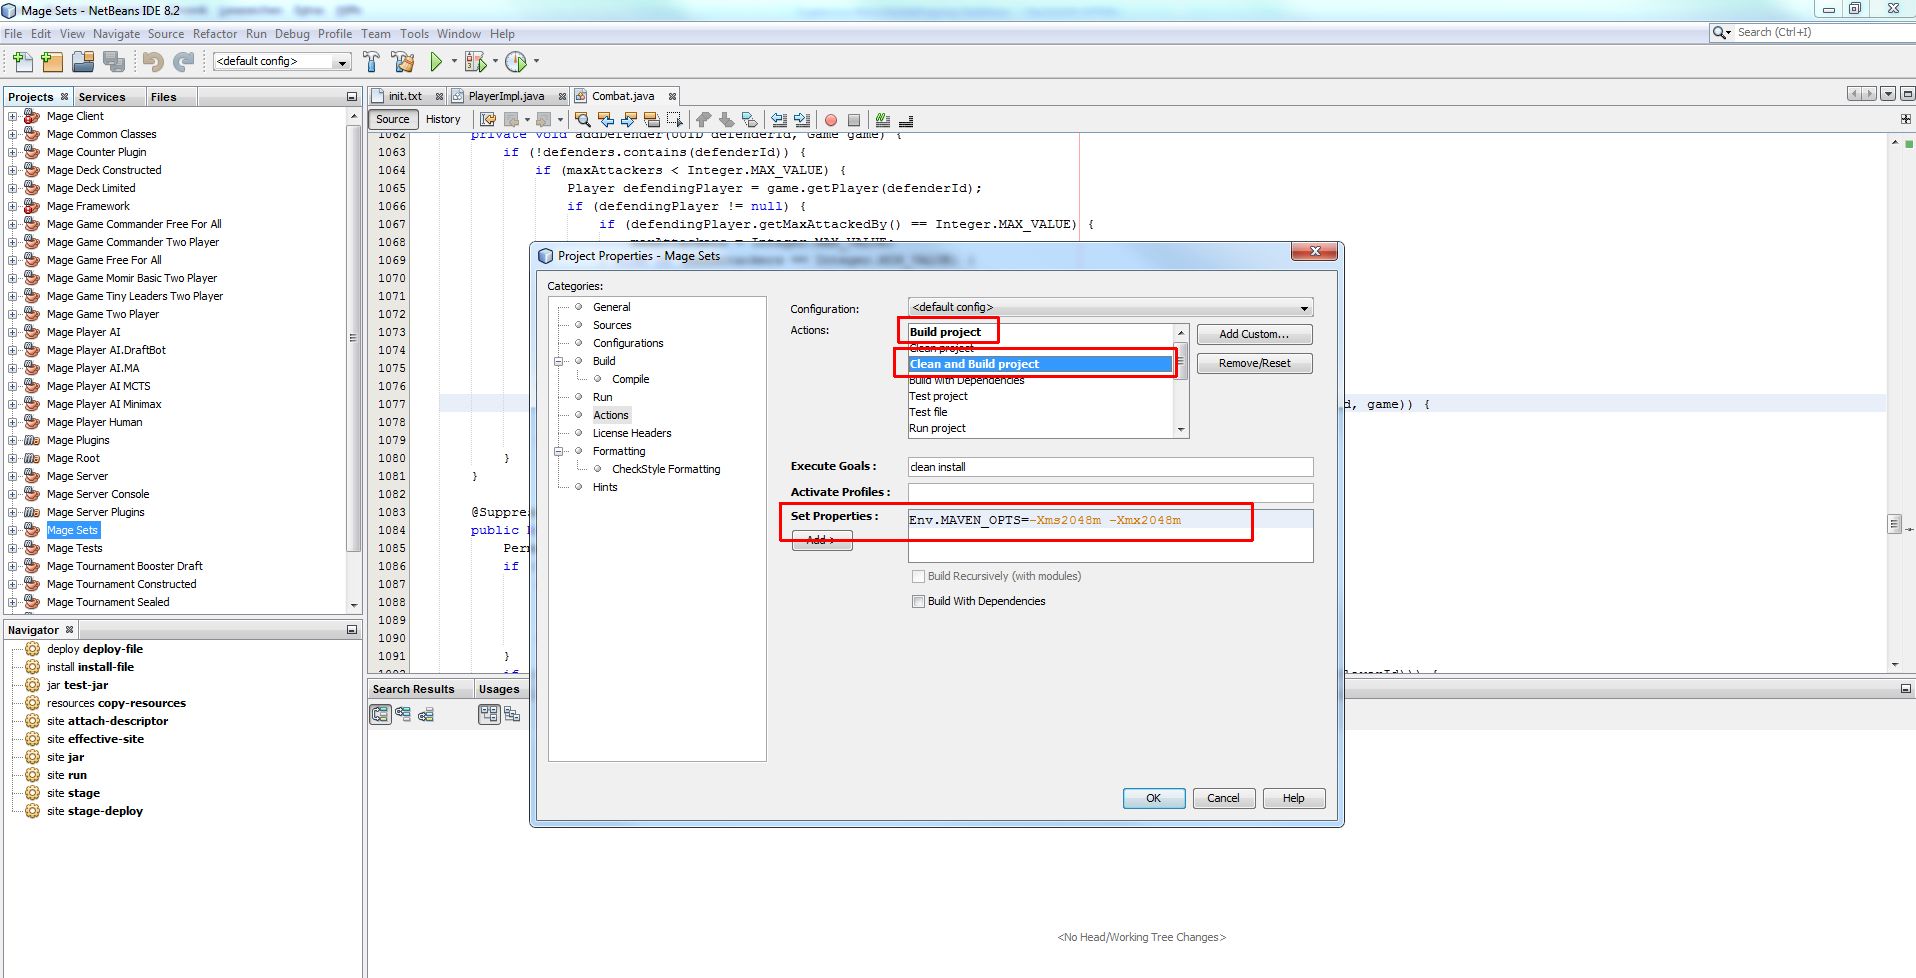The height and width of the screenshot is (978, 1916).
Task: Open the Navigate menu
Action: coord(117,33)
